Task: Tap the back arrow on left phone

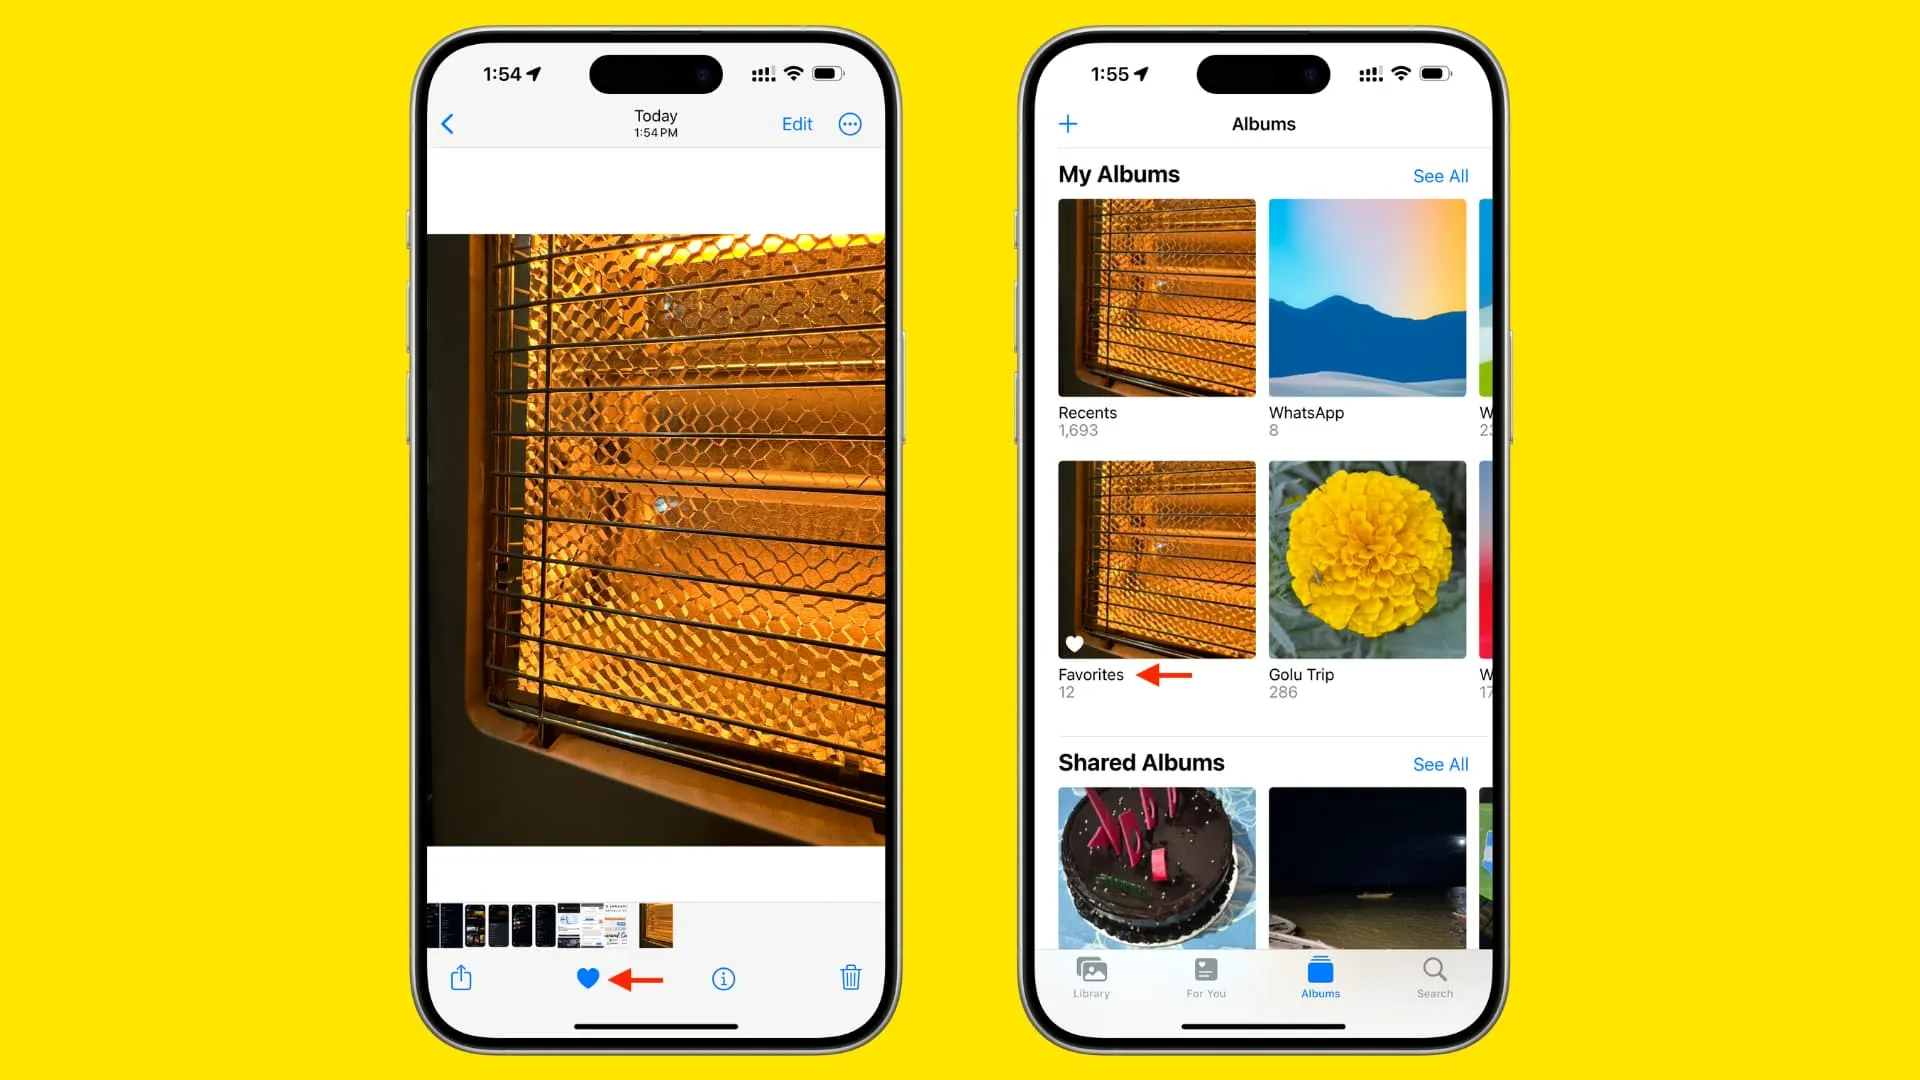Action: (448, 123)
